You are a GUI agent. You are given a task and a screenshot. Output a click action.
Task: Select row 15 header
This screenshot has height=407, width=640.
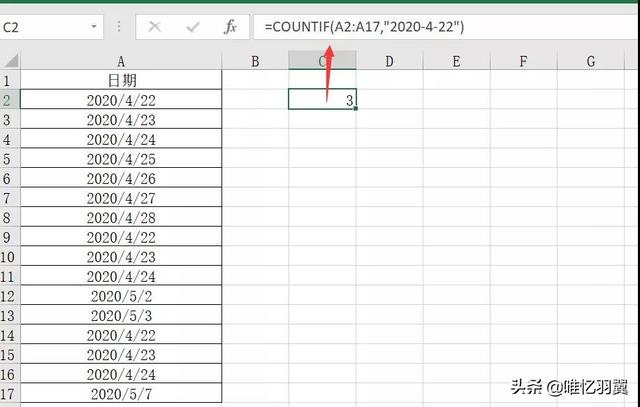[9, 354]
